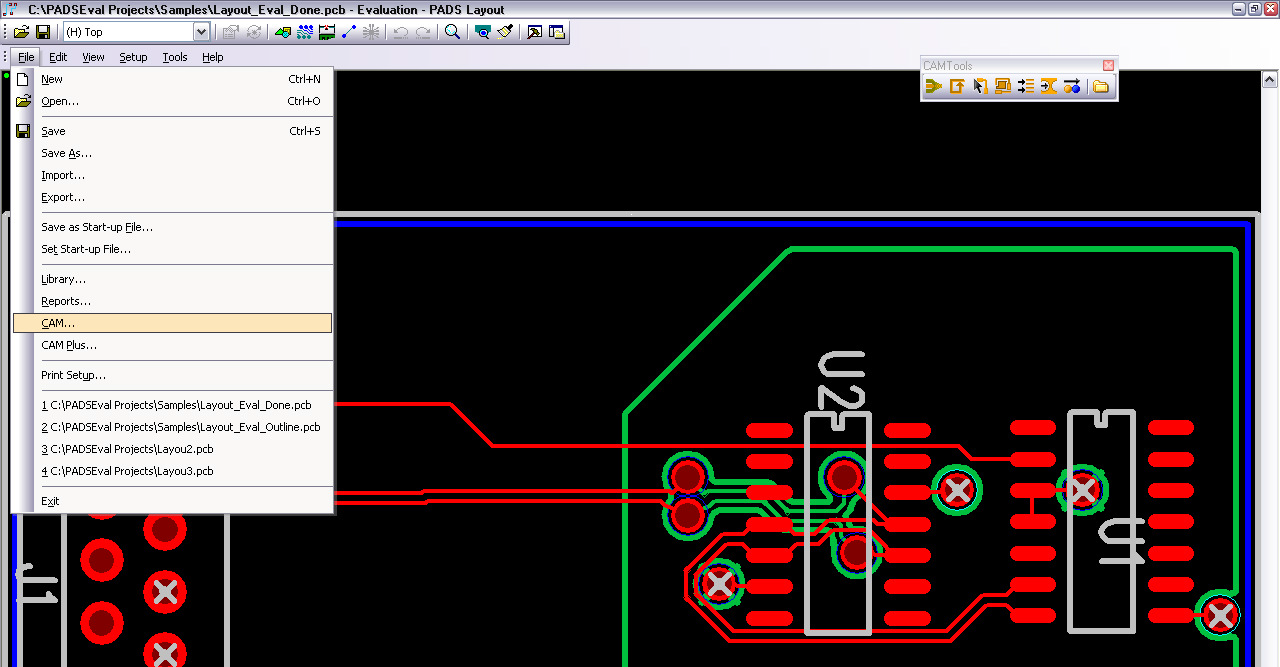Image resolution: width=1280 pixels, height=667 pixels.
Task: Choose Import... menu entry
Action: click(x=172, y=175)
